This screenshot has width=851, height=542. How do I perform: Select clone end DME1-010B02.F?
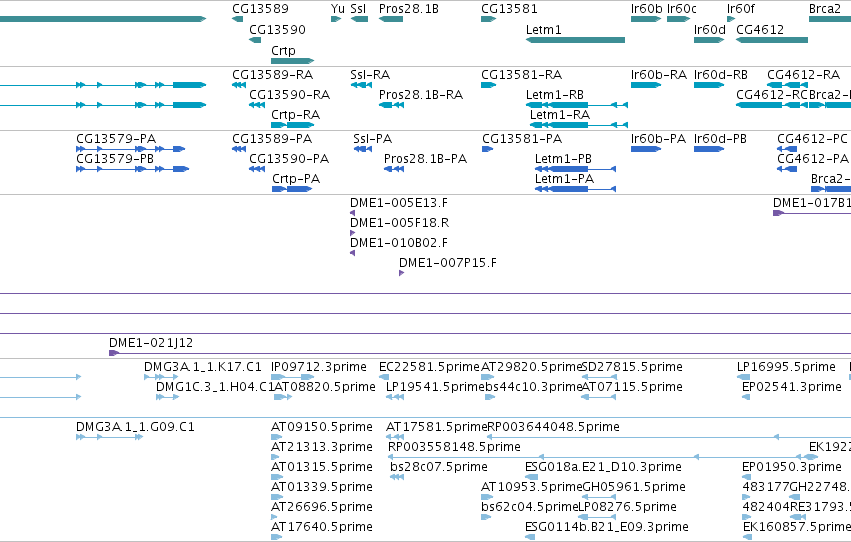tap(398, 243)
